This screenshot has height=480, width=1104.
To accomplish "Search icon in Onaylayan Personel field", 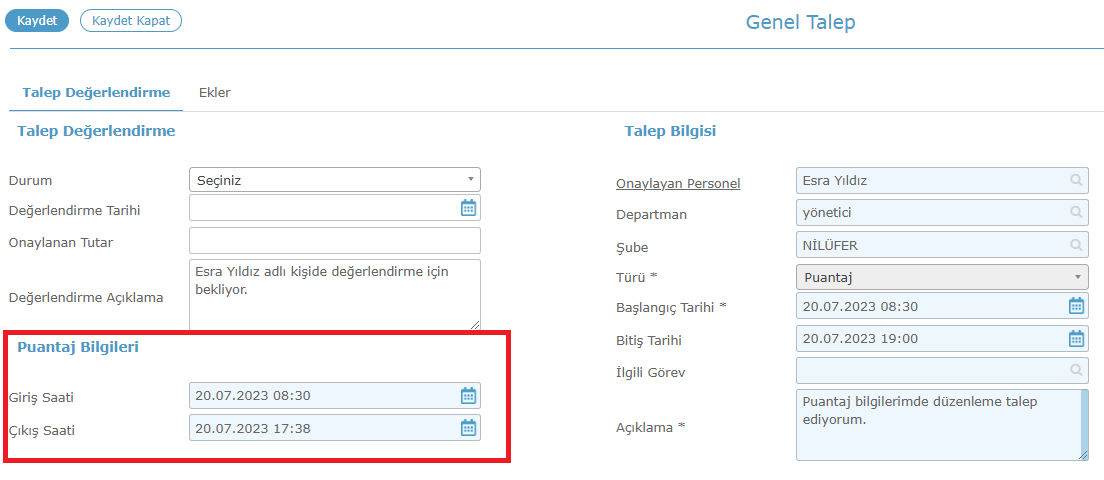I will click(x=1076, y=180).
